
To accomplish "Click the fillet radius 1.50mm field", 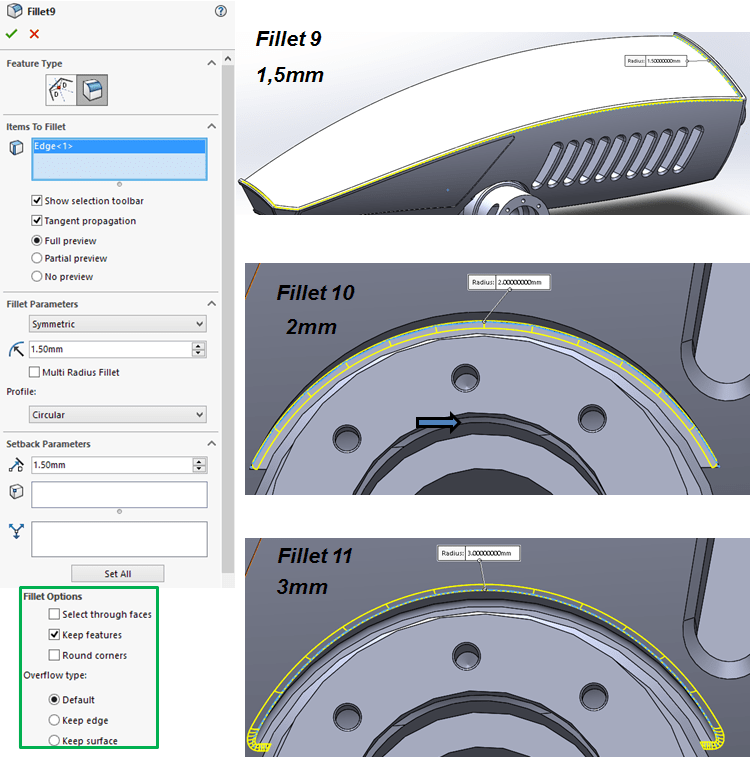I will tap(110, 349).
